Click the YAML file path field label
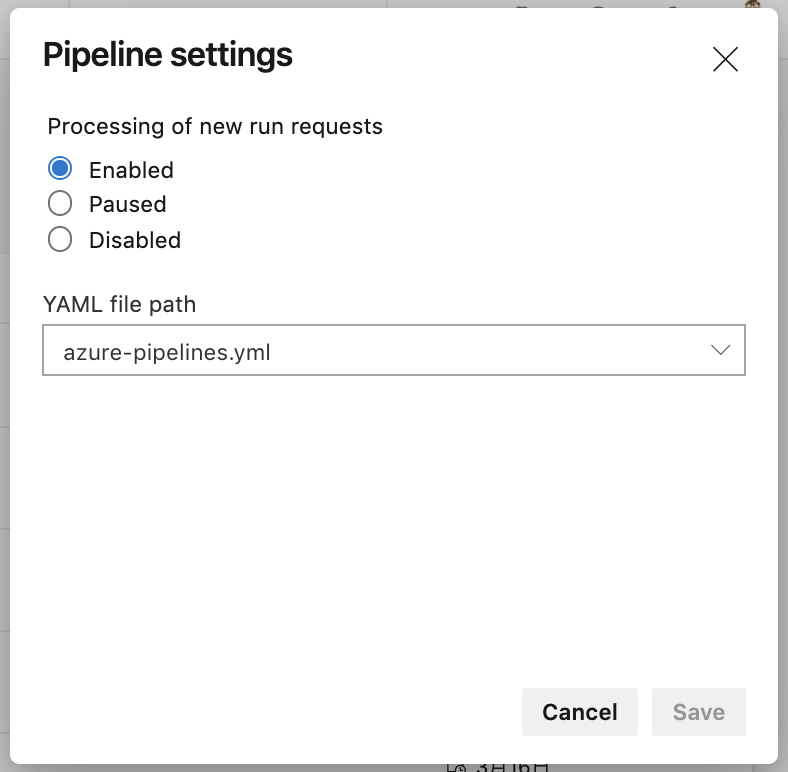This screenshot has width=788, height=772. pos(119,304)
